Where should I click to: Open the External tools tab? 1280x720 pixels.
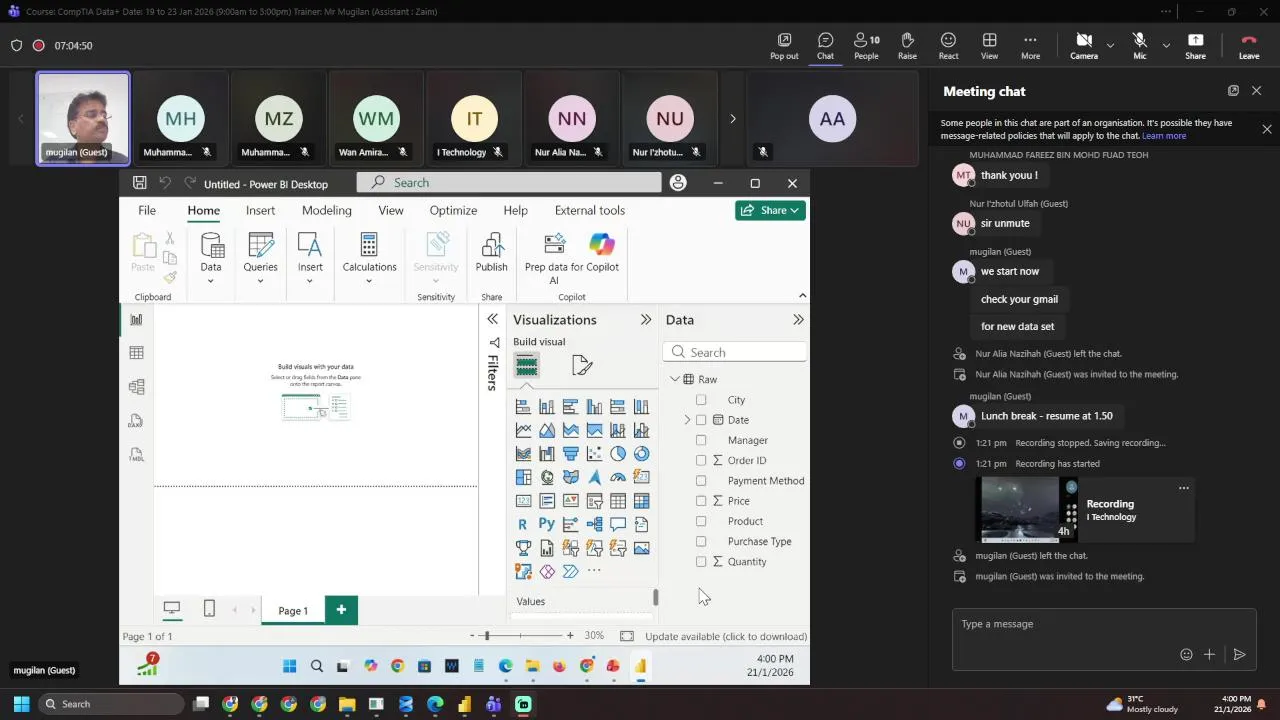click(x=590, y=211)
